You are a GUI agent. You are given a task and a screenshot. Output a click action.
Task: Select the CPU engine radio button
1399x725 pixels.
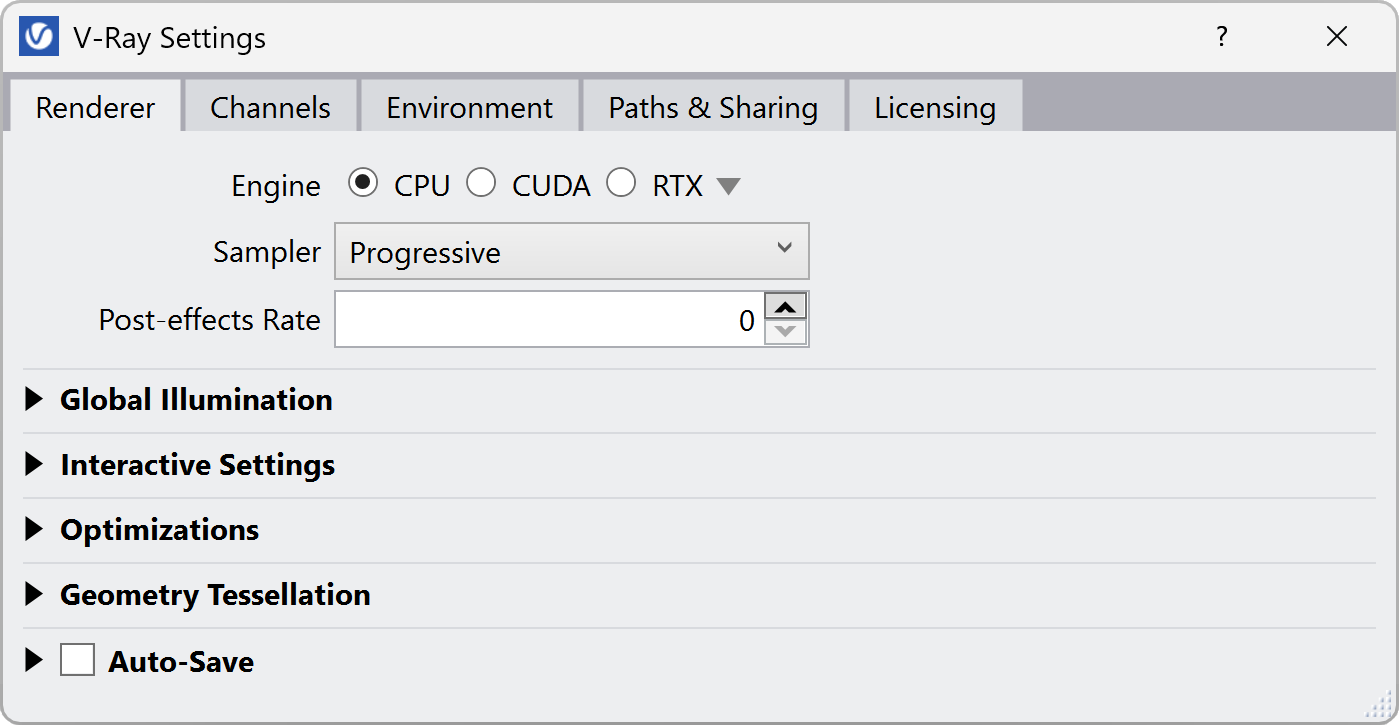click(363, 183)
